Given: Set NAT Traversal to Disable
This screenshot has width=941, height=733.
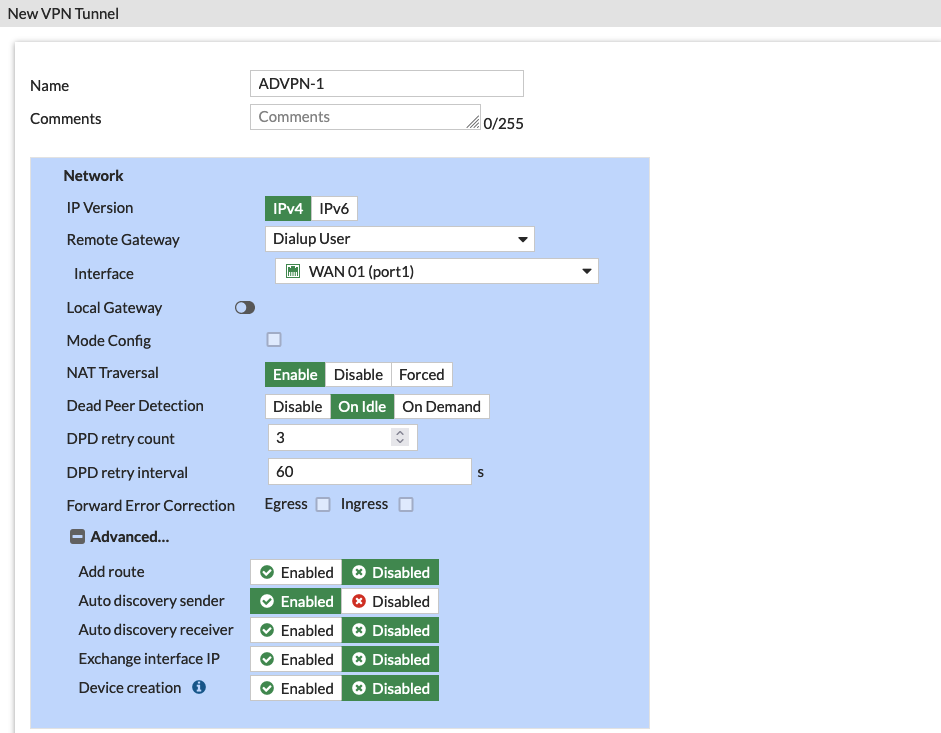Looking at the screenshot, I should tap(358, 374).
